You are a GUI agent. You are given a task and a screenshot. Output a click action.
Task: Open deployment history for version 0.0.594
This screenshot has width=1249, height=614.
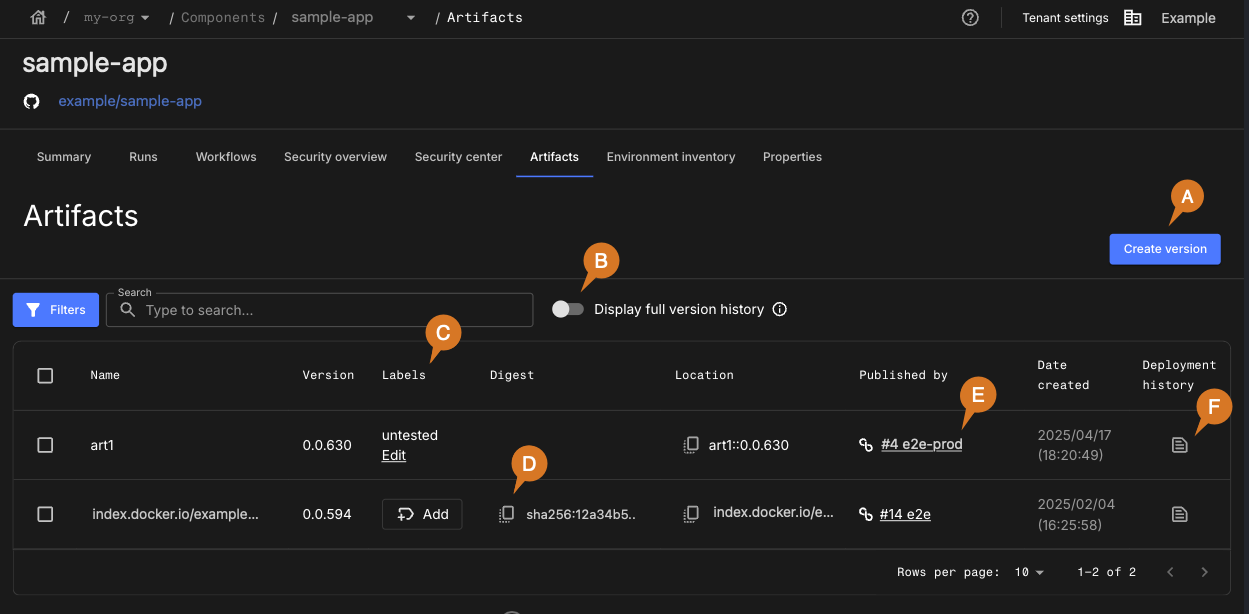[1179, 514]
